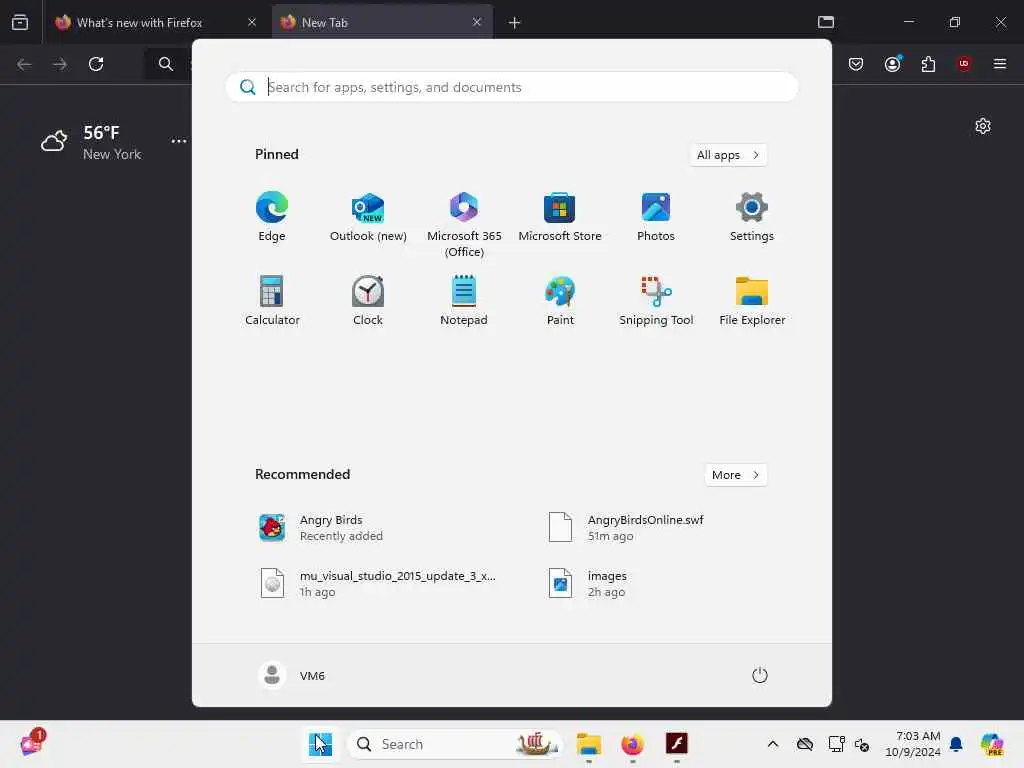This screenshot has width=1024, height=768.
Task: Select the New Tab tab in Firefox
Action: pyautogui.click(x=381, y=22)
